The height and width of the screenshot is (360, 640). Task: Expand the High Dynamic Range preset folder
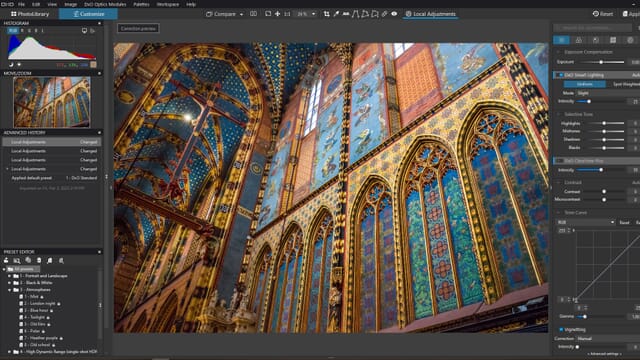[9, 351]
